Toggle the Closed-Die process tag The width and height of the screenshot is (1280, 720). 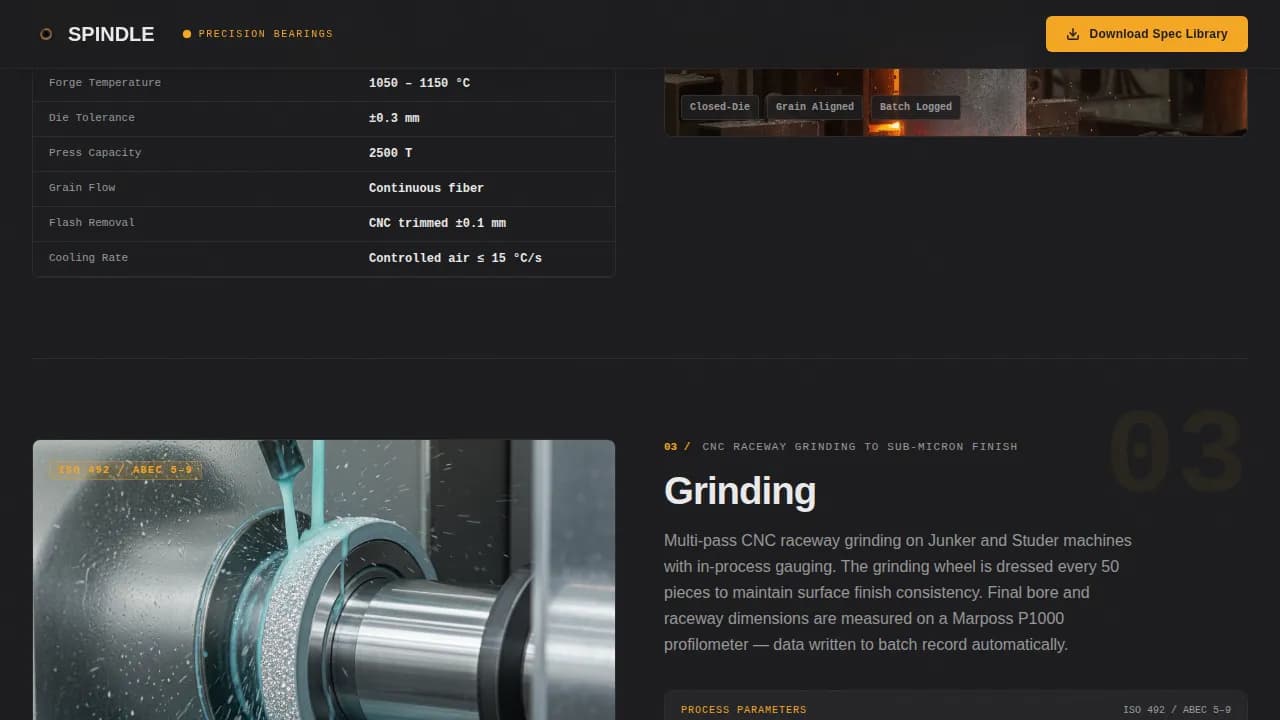coord(719,107)
